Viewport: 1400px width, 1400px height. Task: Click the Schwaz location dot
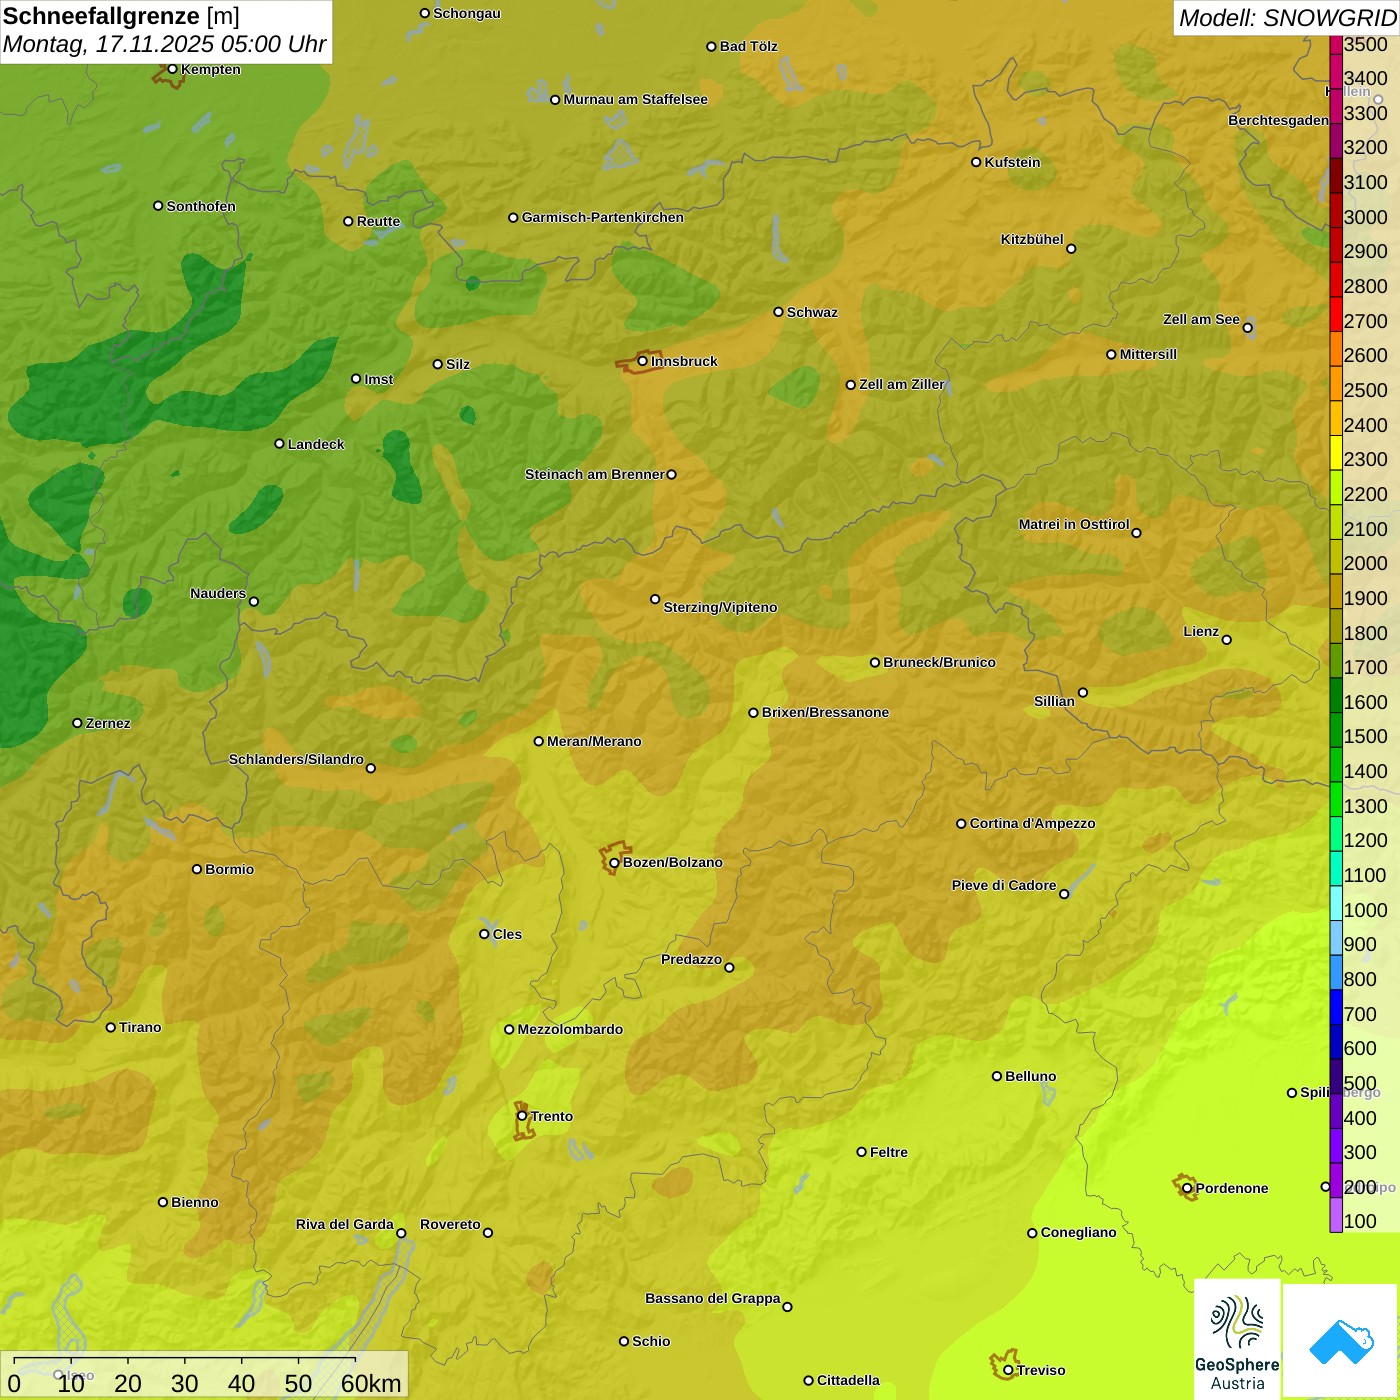pos(778,312)
